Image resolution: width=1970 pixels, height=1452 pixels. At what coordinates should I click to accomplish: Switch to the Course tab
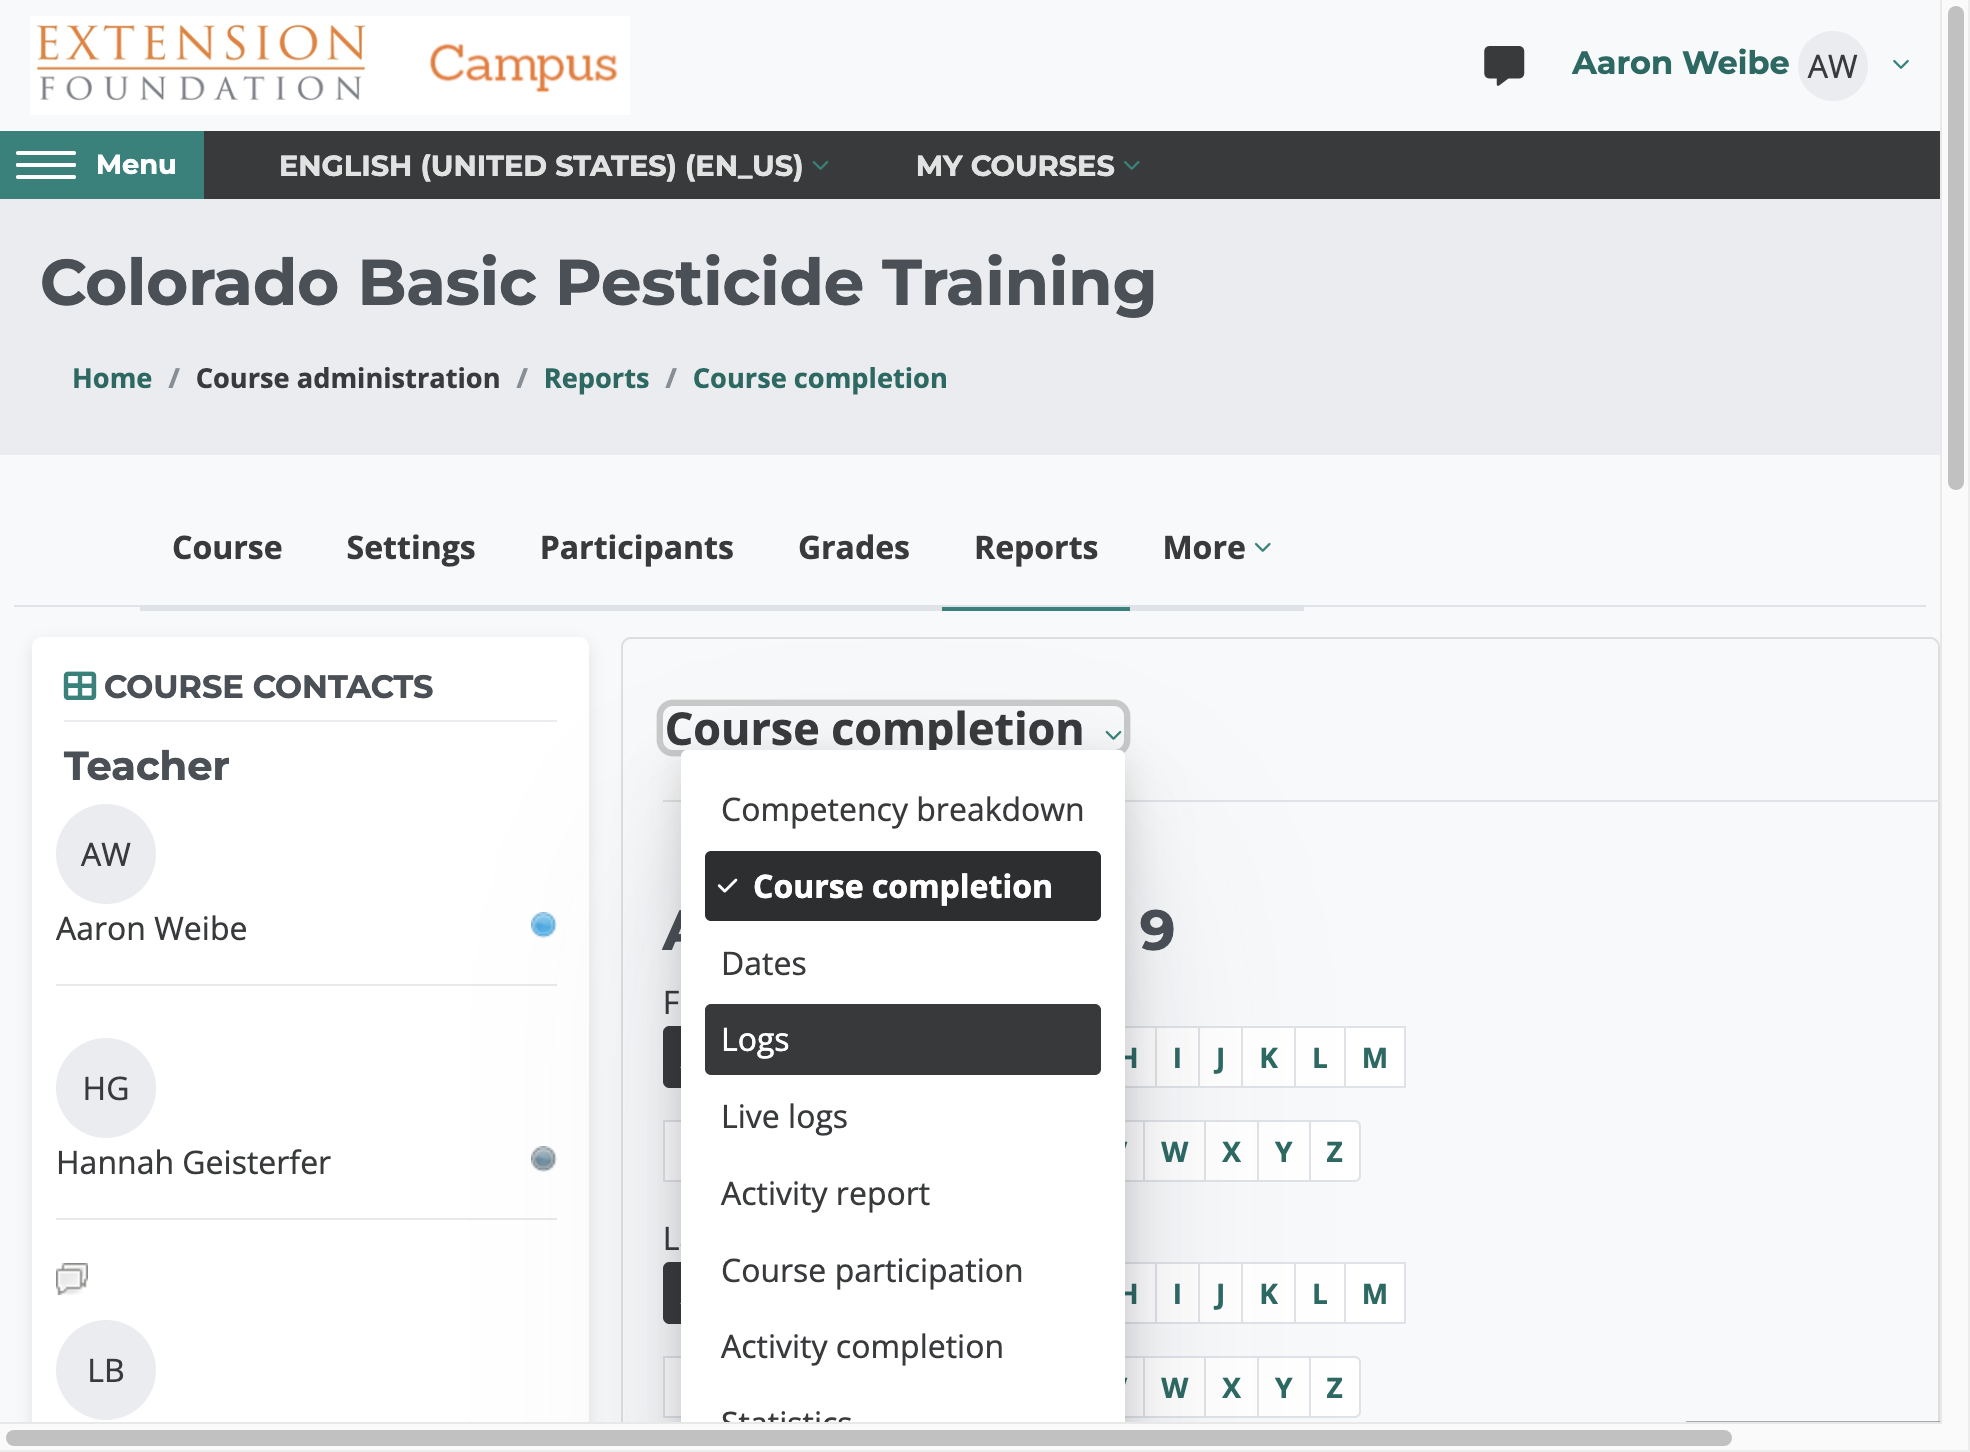[x=227, y=548]
